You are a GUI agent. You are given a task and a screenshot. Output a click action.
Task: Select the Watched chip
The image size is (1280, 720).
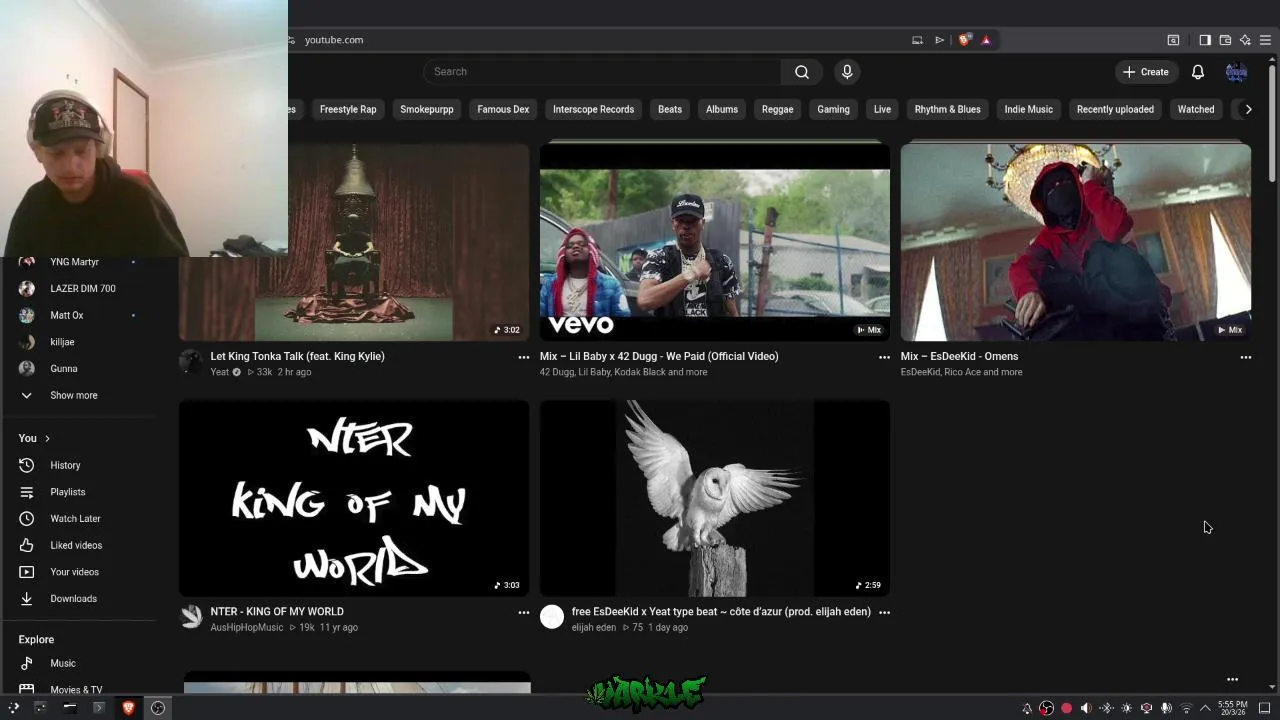point(1196,109)
